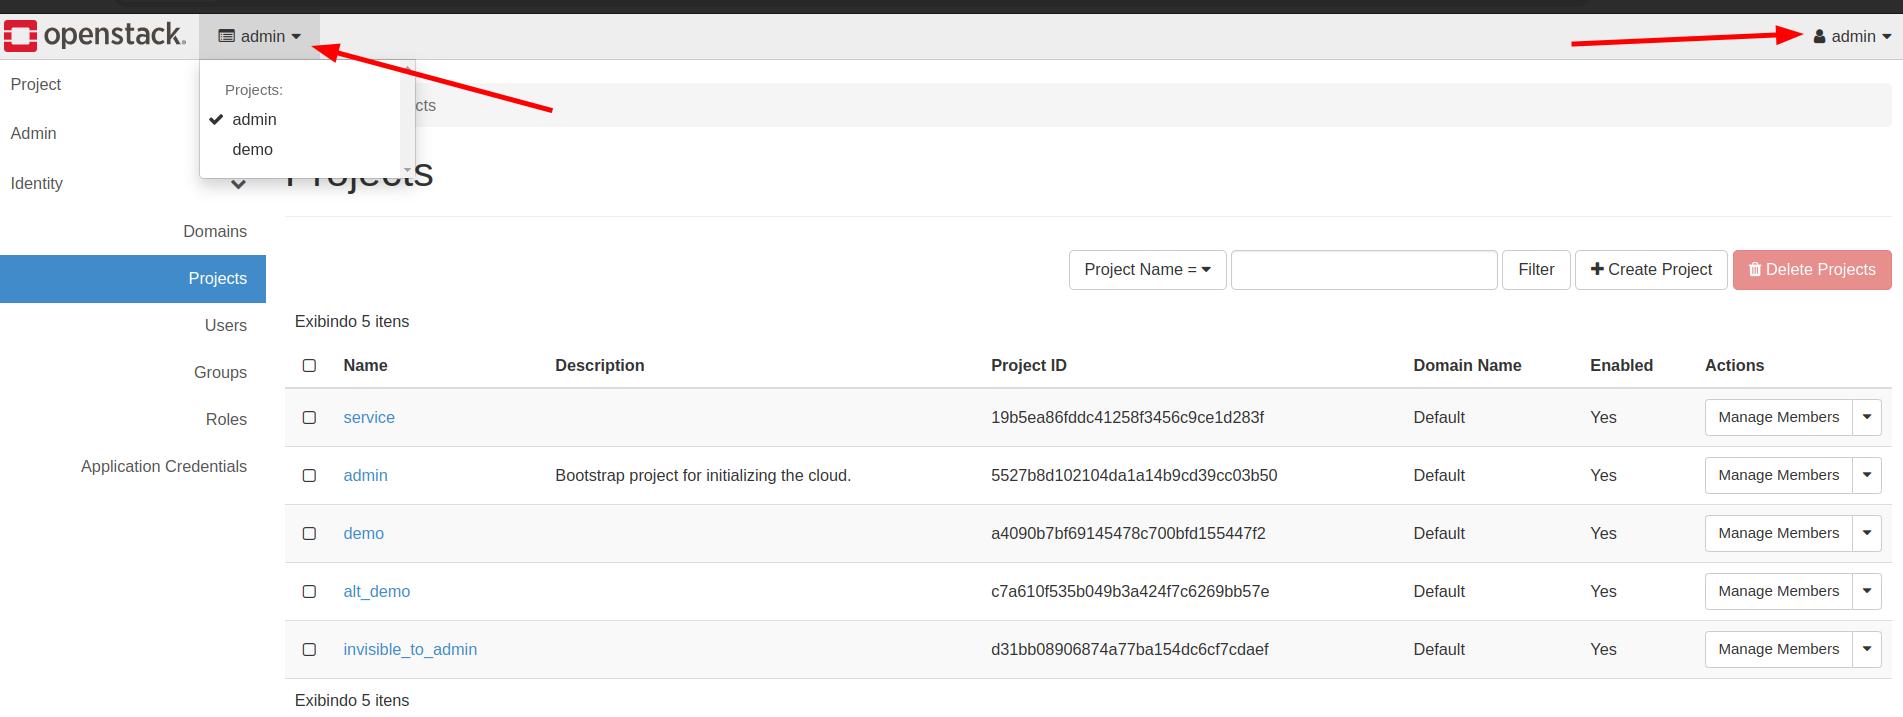Open the alt_demo project link
The image size is (1903, 717).
coord(376,592)
